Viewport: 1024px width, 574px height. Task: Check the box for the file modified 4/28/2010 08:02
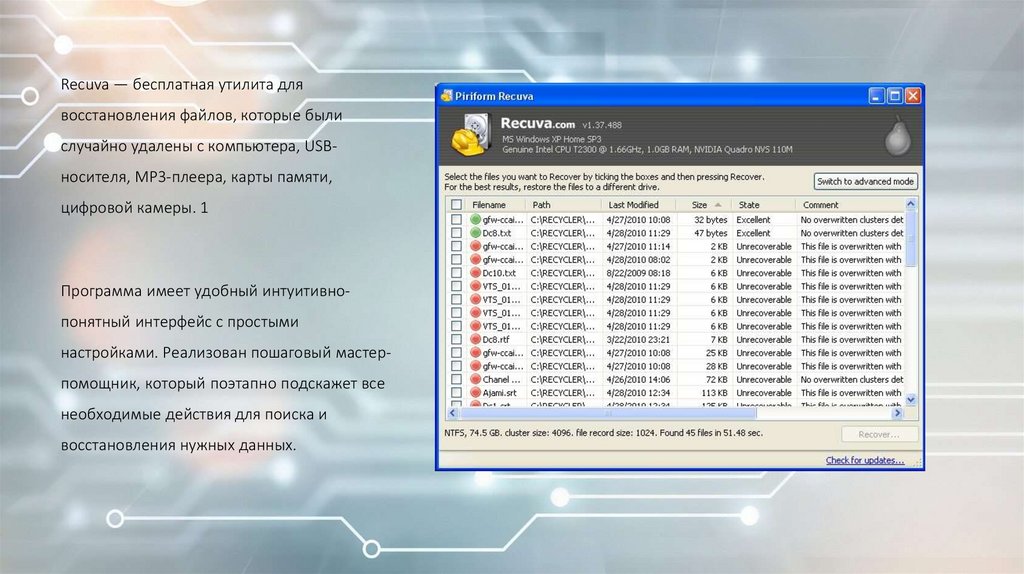[x=456, y=260]
